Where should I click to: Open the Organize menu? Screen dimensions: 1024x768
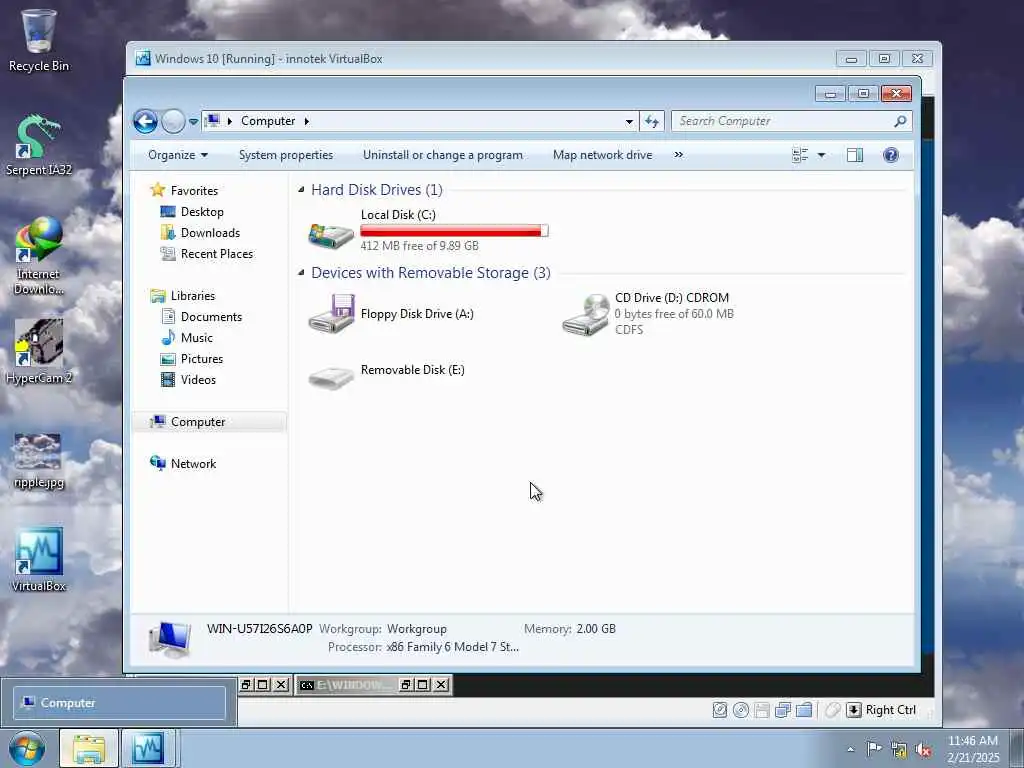coord(178,155)
